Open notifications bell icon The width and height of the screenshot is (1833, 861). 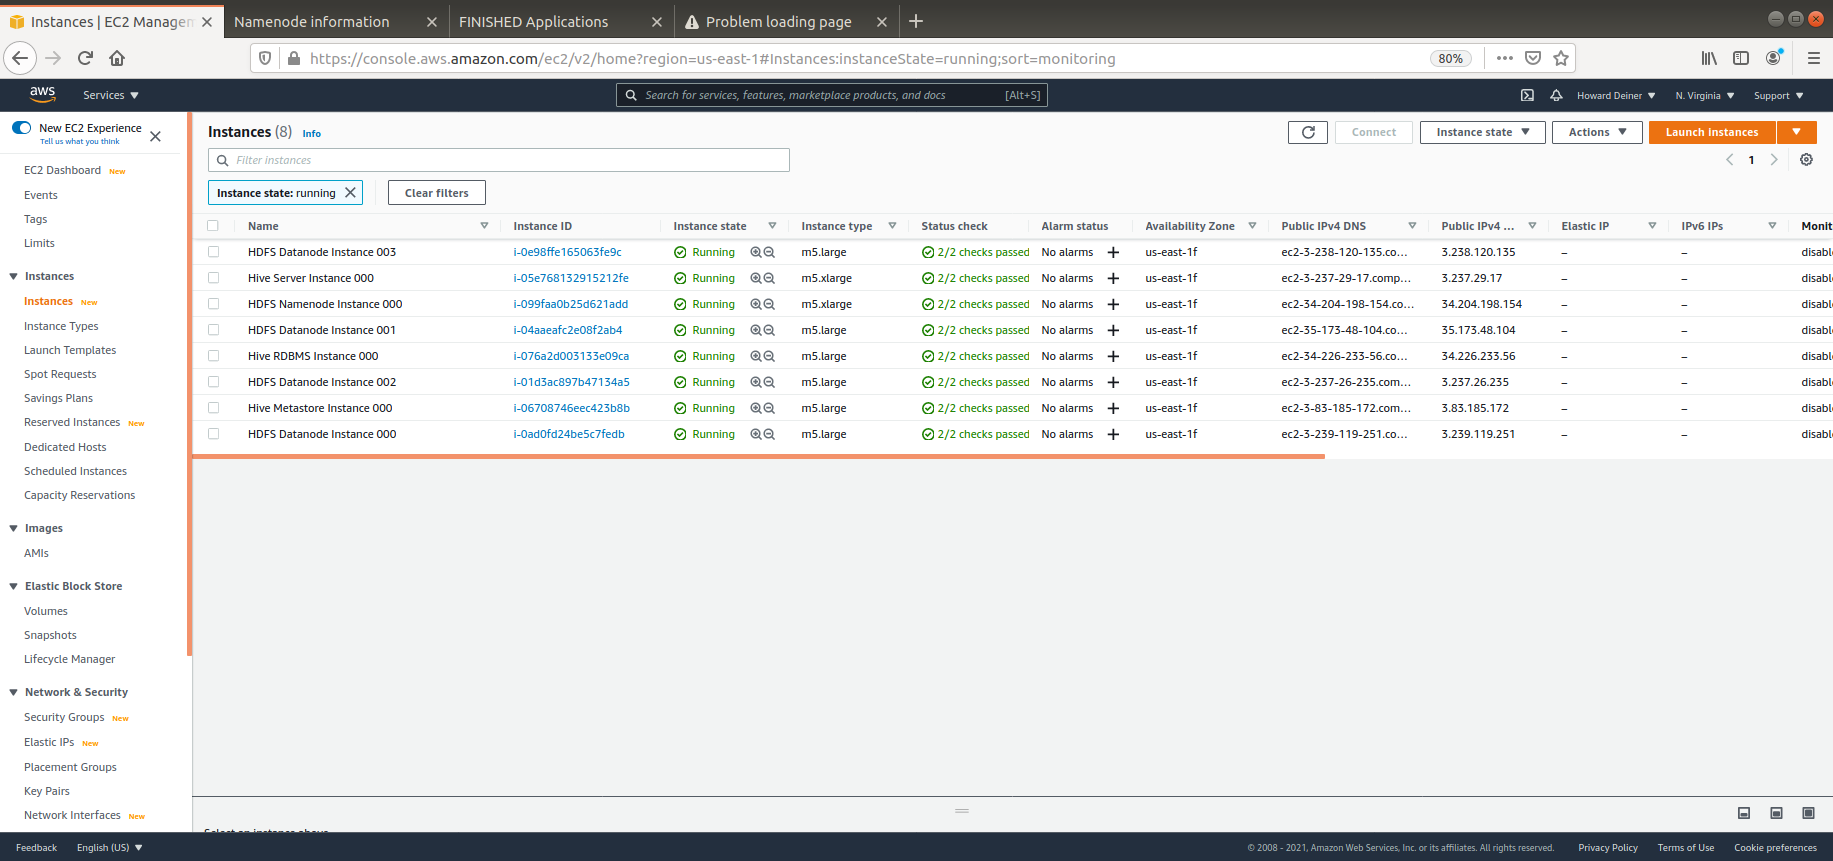[1556, 96]
